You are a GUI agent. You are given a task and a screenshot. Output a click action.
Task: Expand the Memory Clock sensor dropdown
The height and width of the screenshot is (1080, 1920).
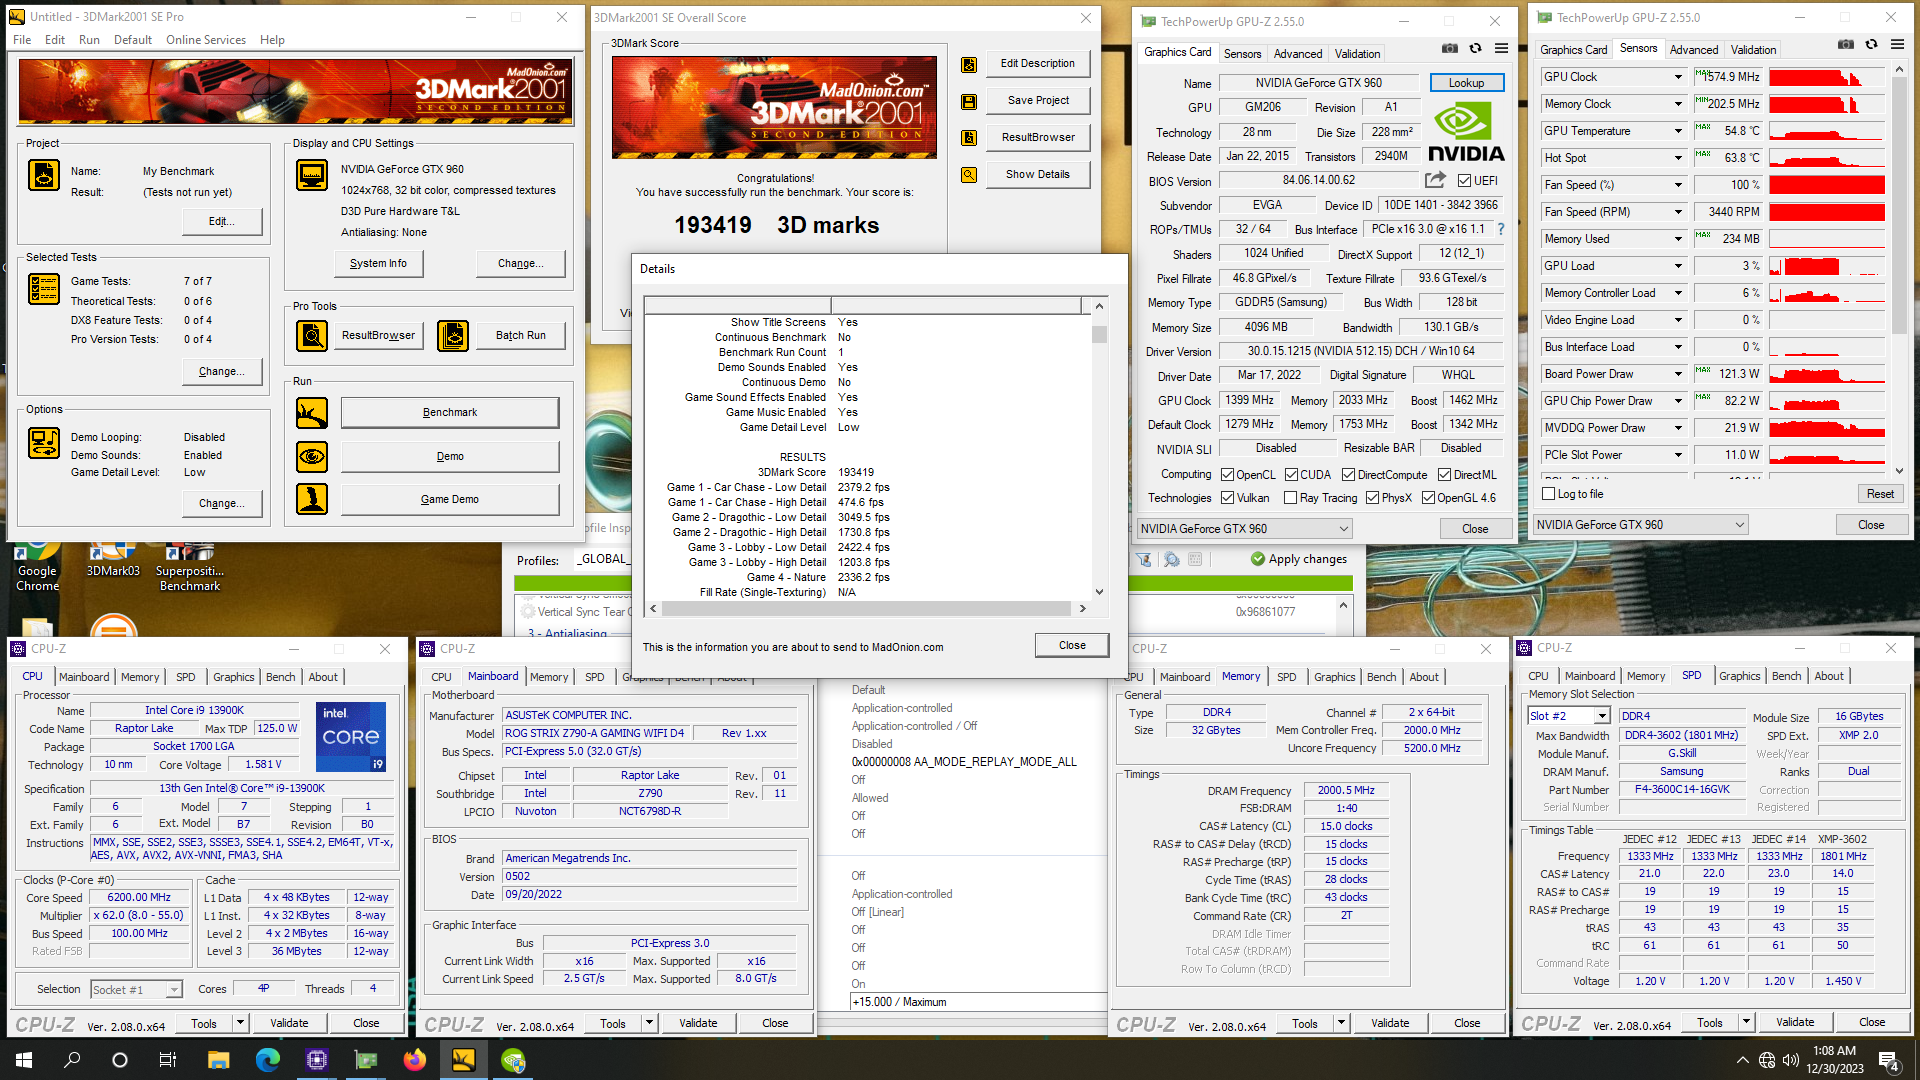pyautogui.click(x=1678, y=104)
